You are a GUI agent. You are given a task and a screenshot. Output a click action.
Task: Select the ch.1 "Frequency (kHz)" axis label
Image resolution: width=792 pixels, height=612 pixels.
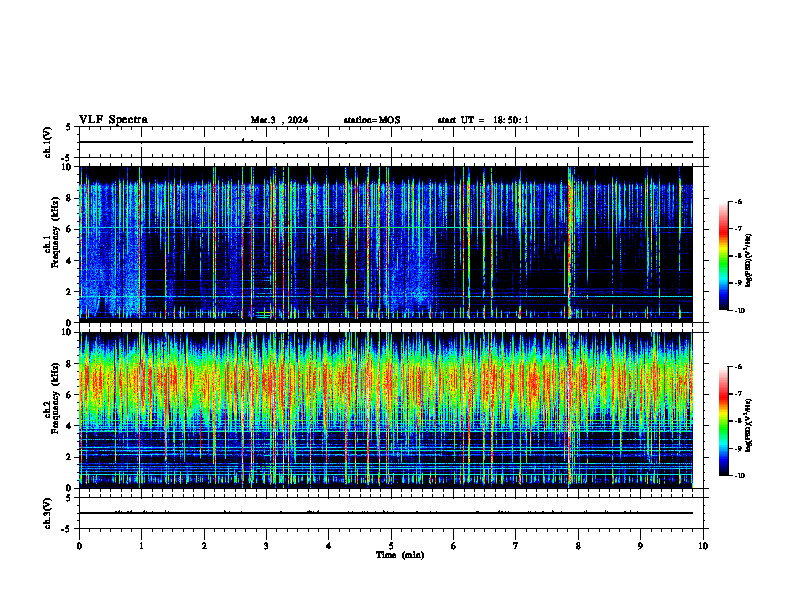click(55, 232)
